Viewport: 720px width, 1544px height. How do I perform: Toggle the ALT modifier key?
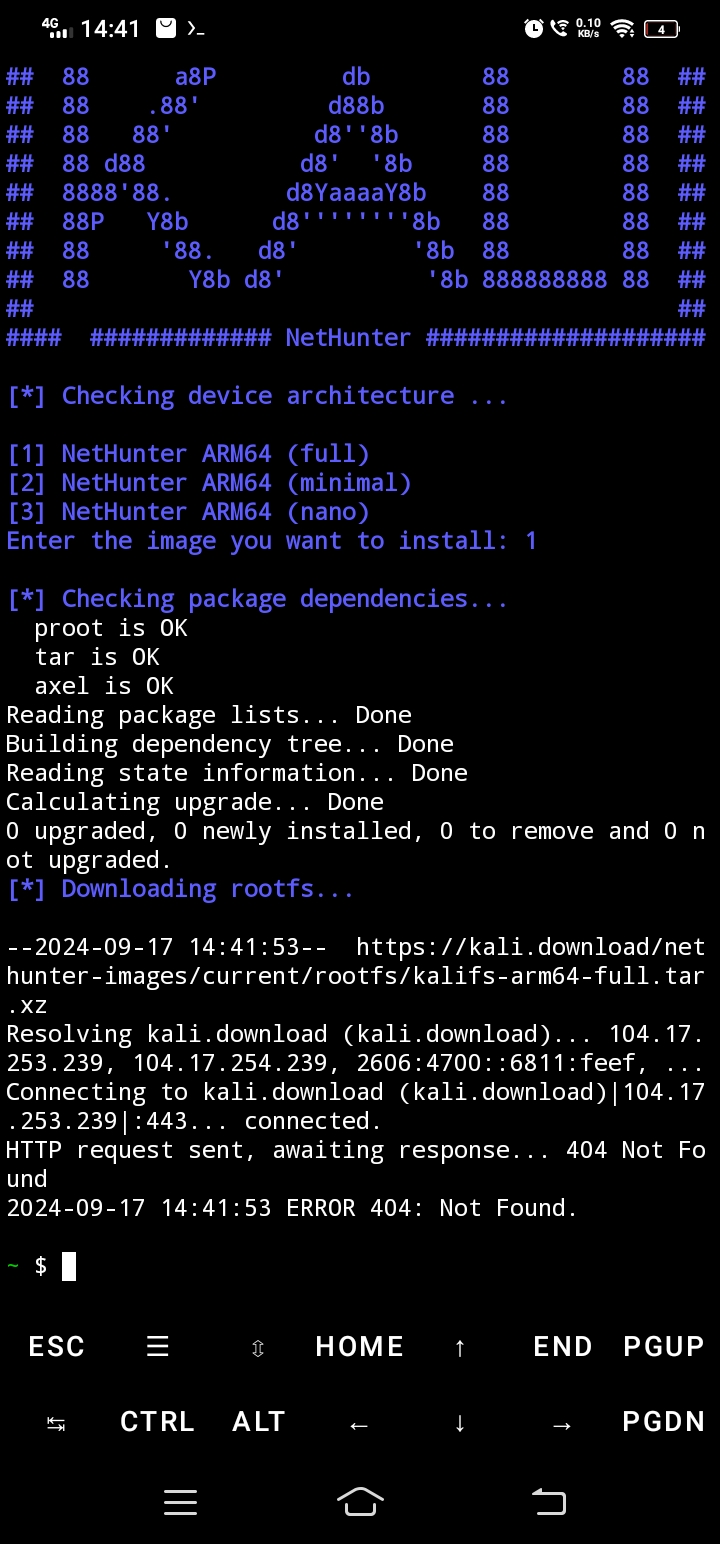tap(258, 1422)
